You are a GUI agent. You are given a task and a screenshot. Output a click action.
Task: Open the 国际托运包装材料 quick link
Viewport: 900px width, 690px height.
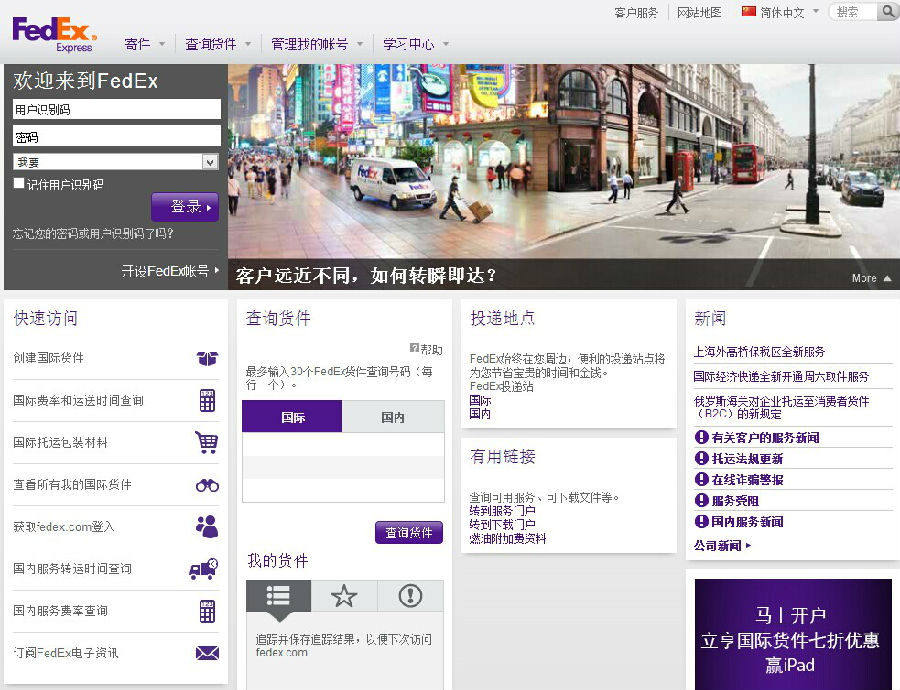point(60,442)
